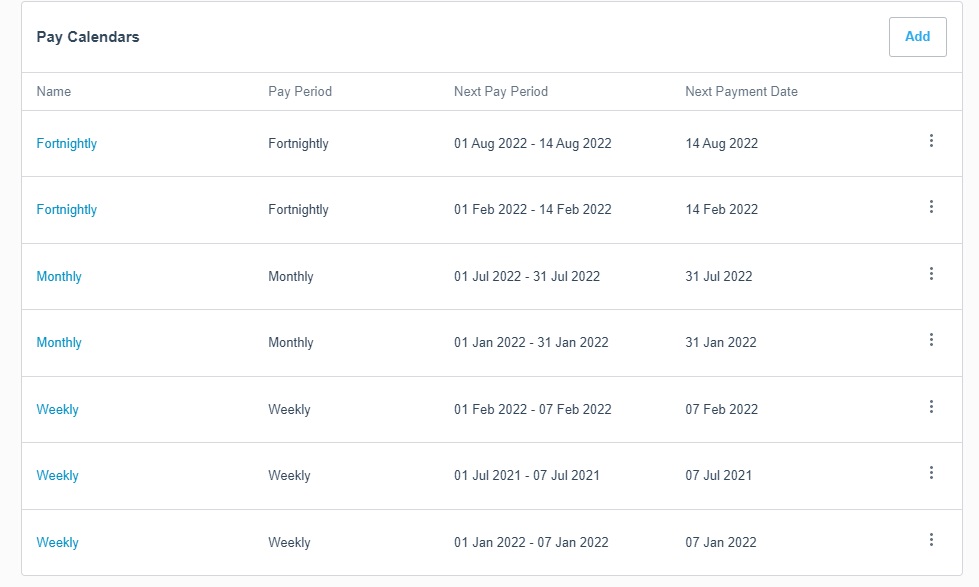
Task: Click the Next Payment Date column header
Action: (x=741, y=92)
